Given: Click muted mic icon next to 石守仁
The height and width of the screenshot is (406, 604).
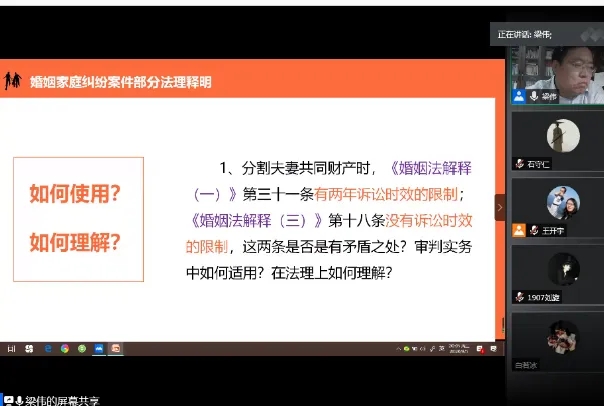Looking at the screenshot, I should point(520,163).
